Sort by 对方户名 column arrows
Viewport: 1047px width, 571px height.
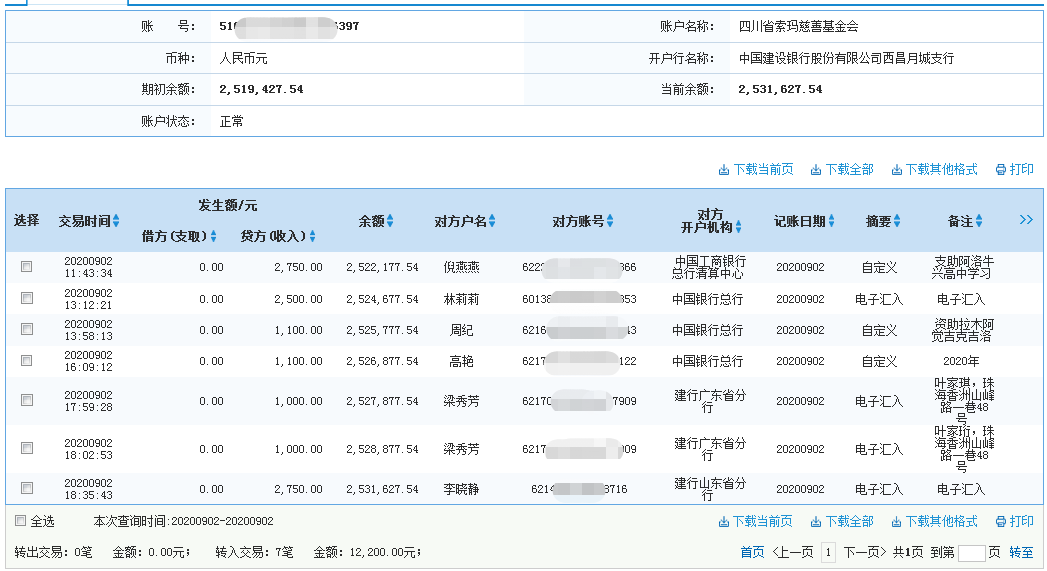492,220
